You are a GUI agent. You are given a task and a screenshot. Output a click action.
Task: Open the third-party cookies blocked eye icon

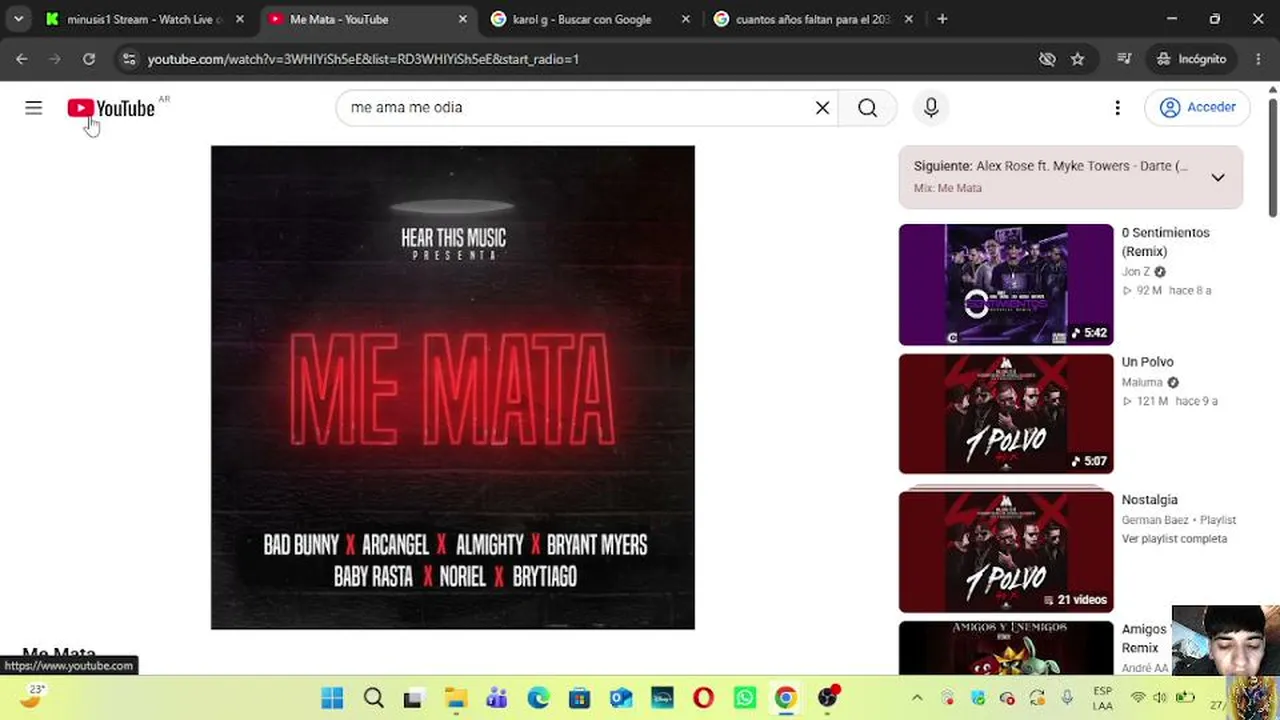point(1047,59)
